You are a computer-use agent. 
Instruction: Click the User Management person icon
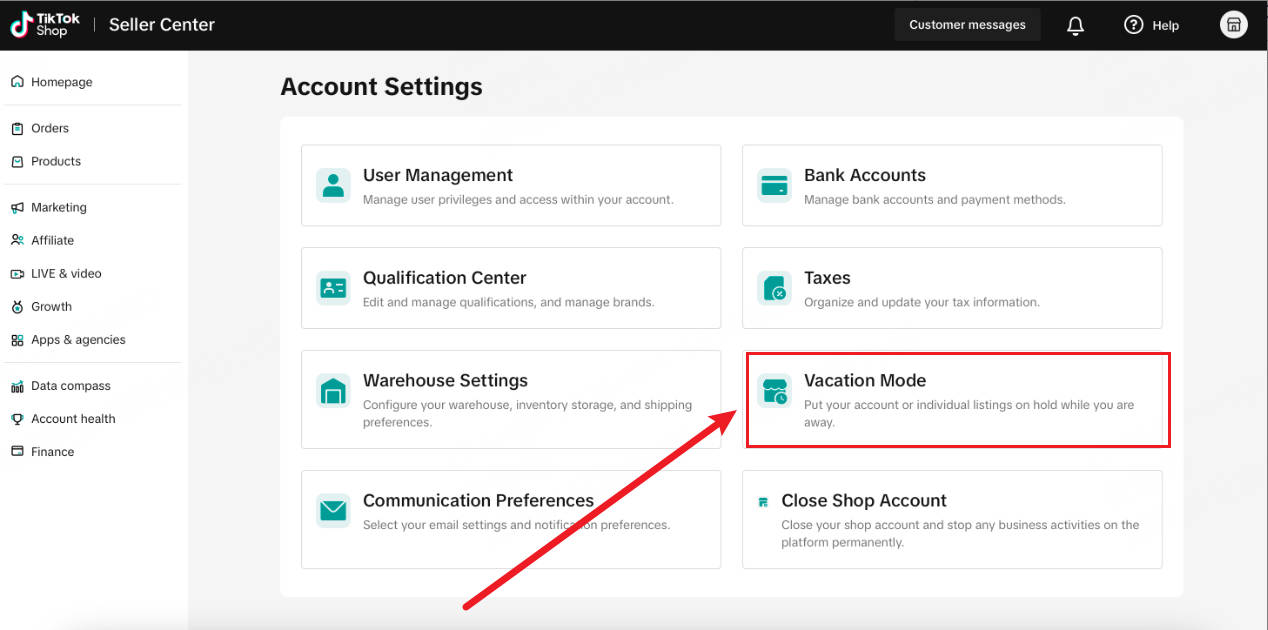click(x=333, y=186)
